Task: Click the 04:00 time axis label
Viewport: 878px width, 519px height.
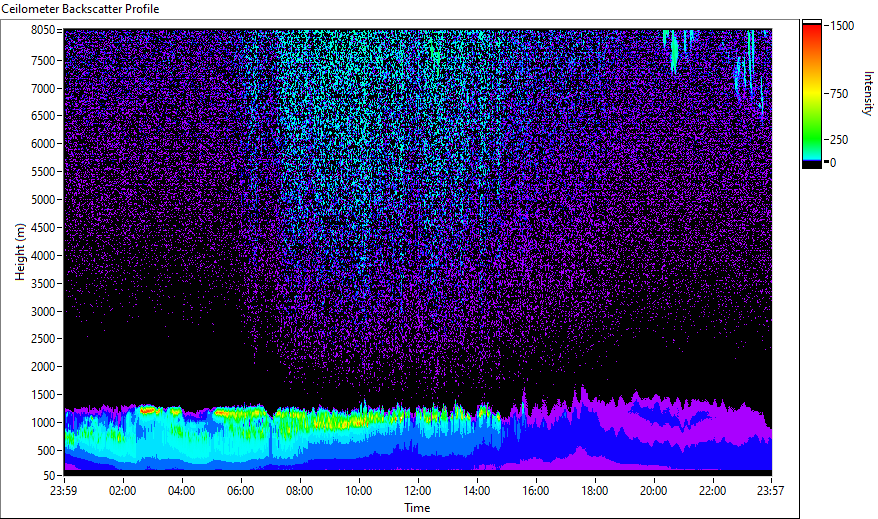Action: click(x=181, y=491)
